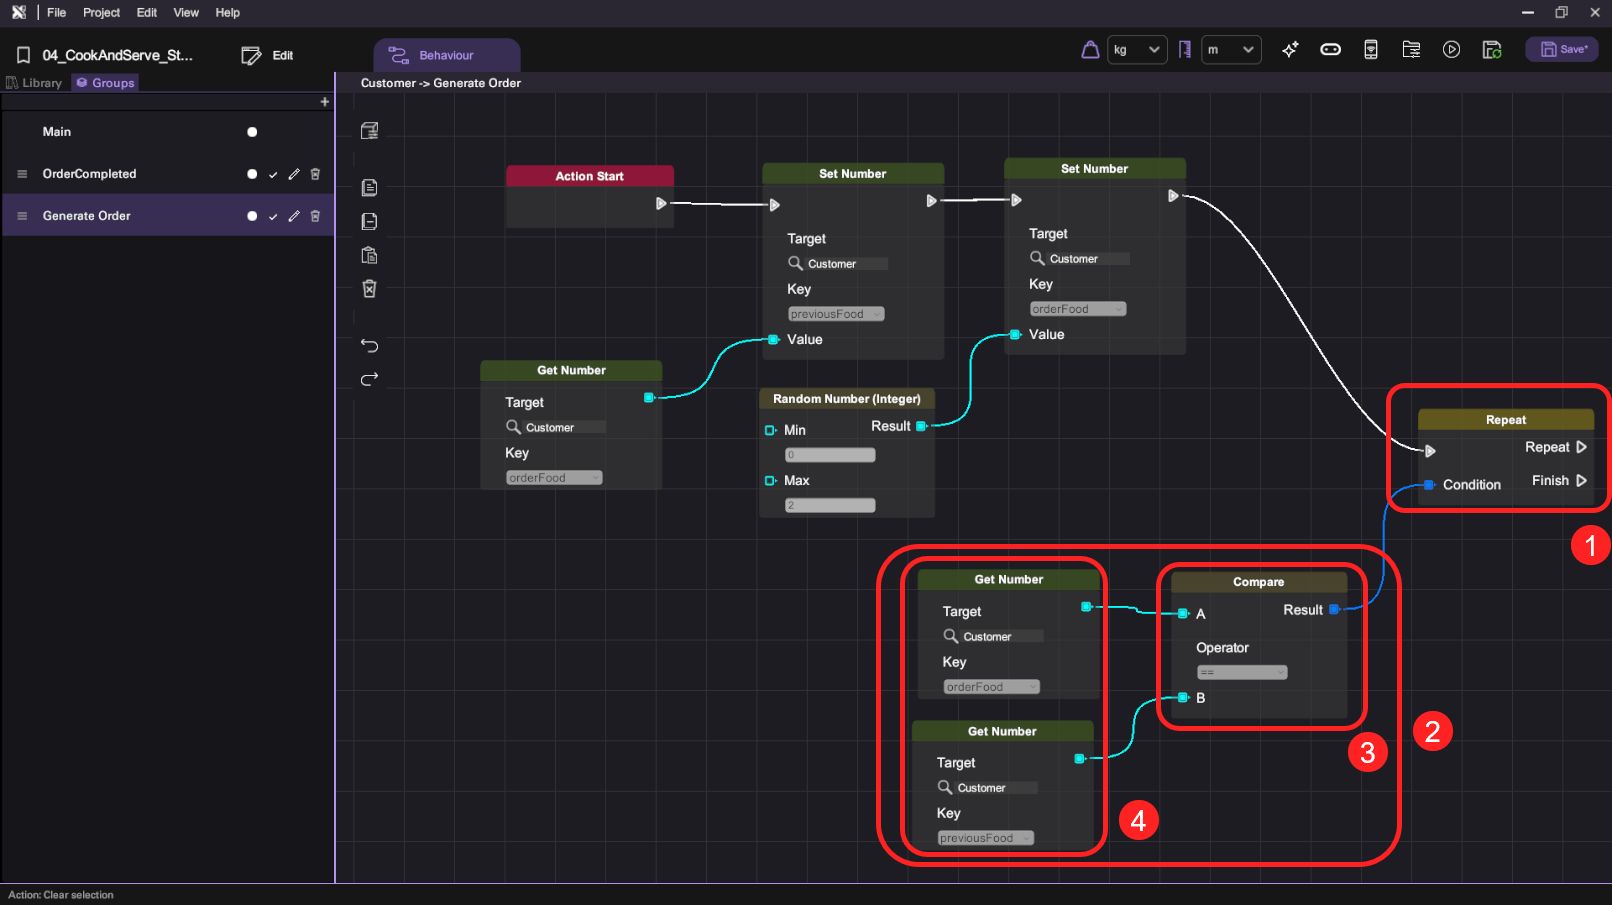
Task: Rename Generate Order group with pencil icon
Action: (294, 216)
